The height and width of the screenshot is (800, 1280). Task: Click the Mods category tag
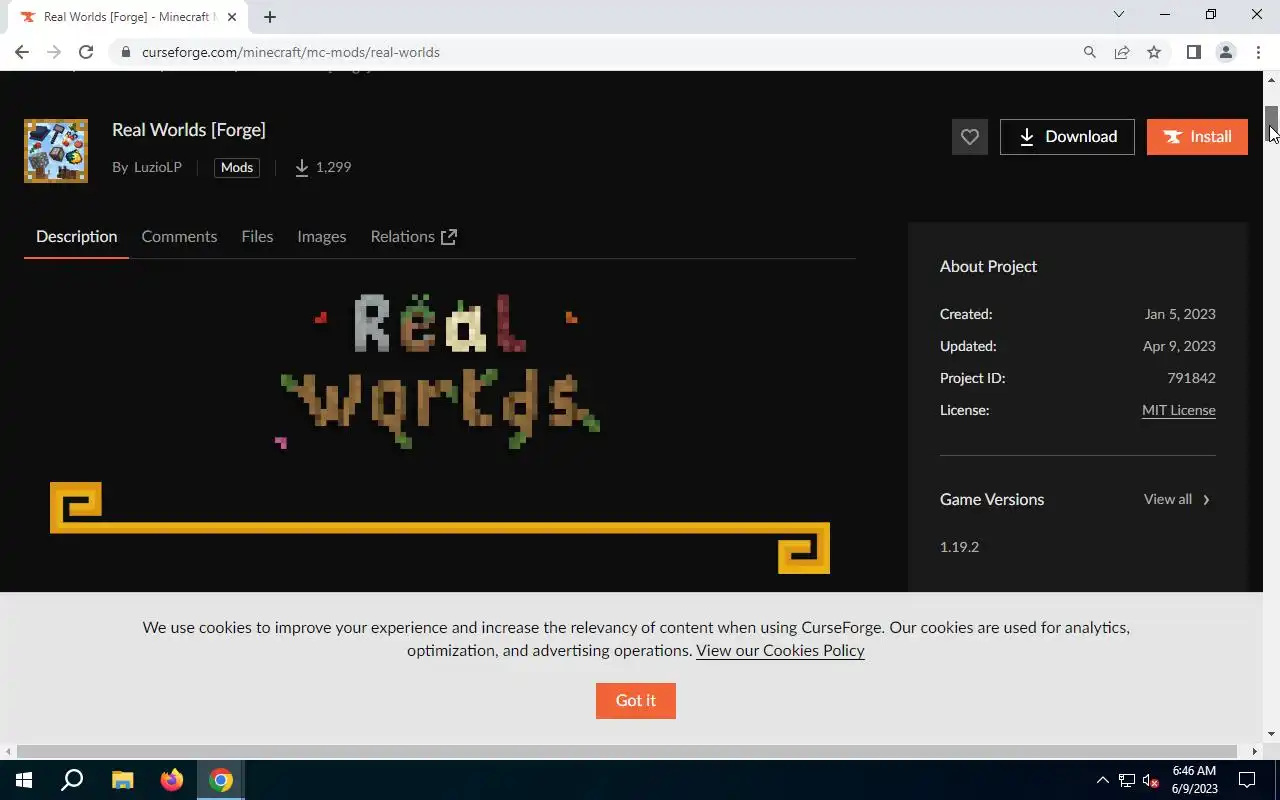(237, 167)
